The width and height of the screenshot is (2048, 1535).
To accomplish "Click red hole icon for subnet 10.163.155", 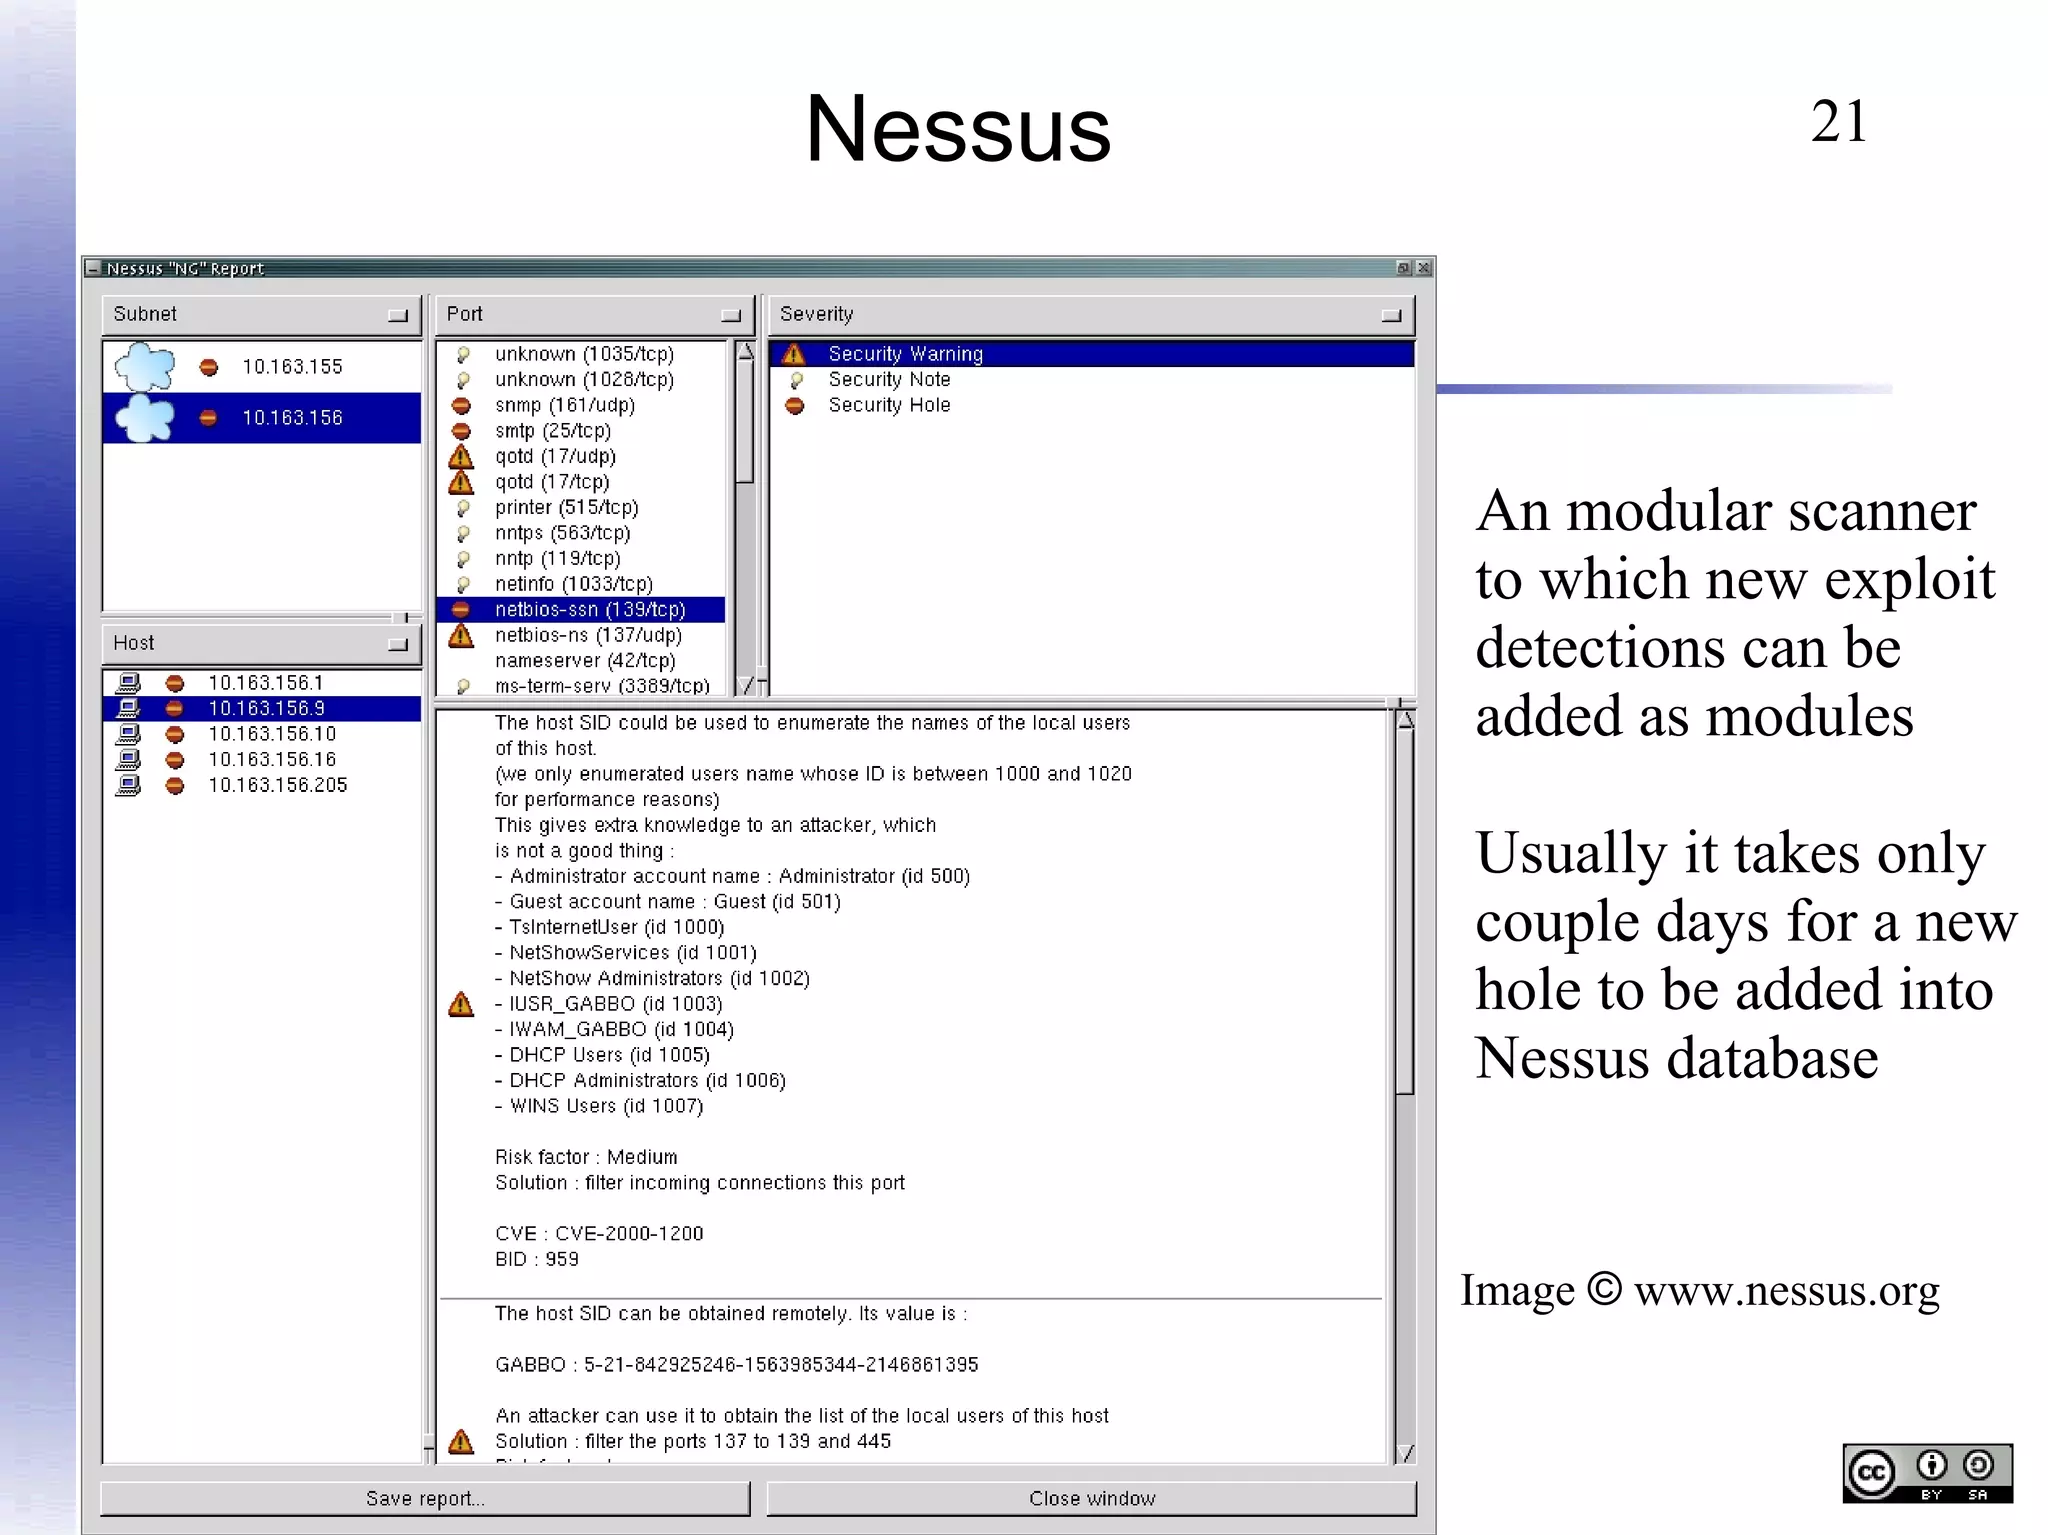I will (x=209, y=367).
